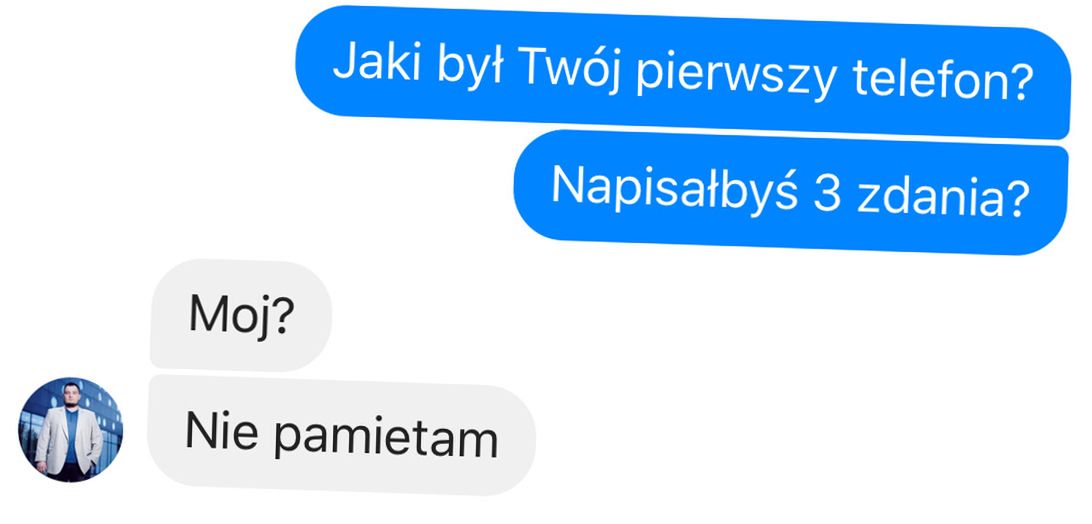The height and width of the screenshot is (524, 1092).
Task: Open the sender's round profile avatar
Action: point(70,430)
